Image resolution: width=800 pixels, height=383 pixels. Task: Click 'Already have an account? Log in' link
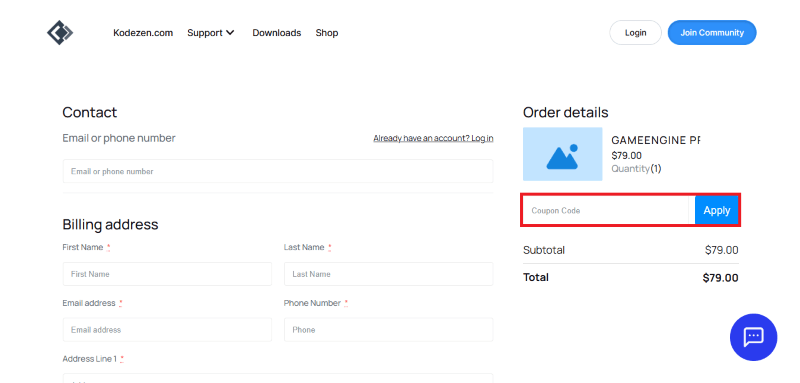click(x=433, y=138)
